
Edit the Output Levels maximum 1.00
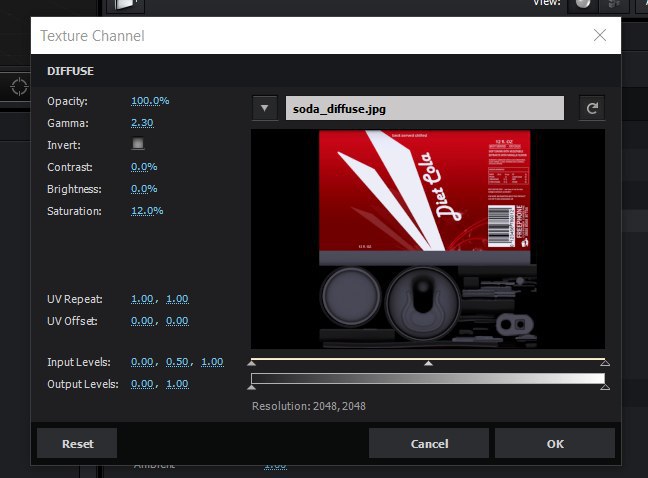pyautogui.click(x=177, y=384)
